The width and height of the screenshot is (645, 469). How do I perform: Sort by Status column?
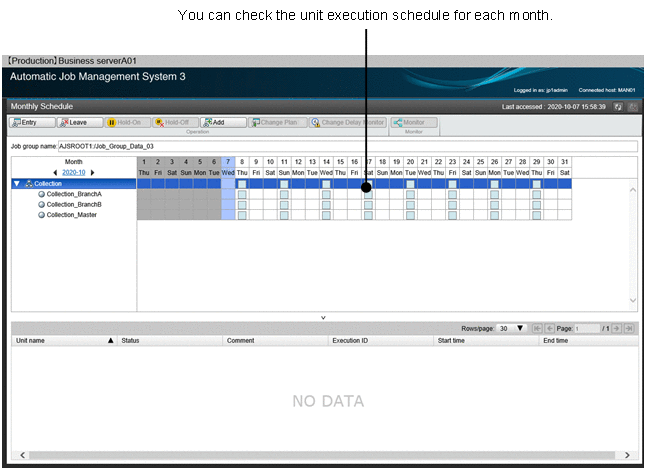(170, 341)
